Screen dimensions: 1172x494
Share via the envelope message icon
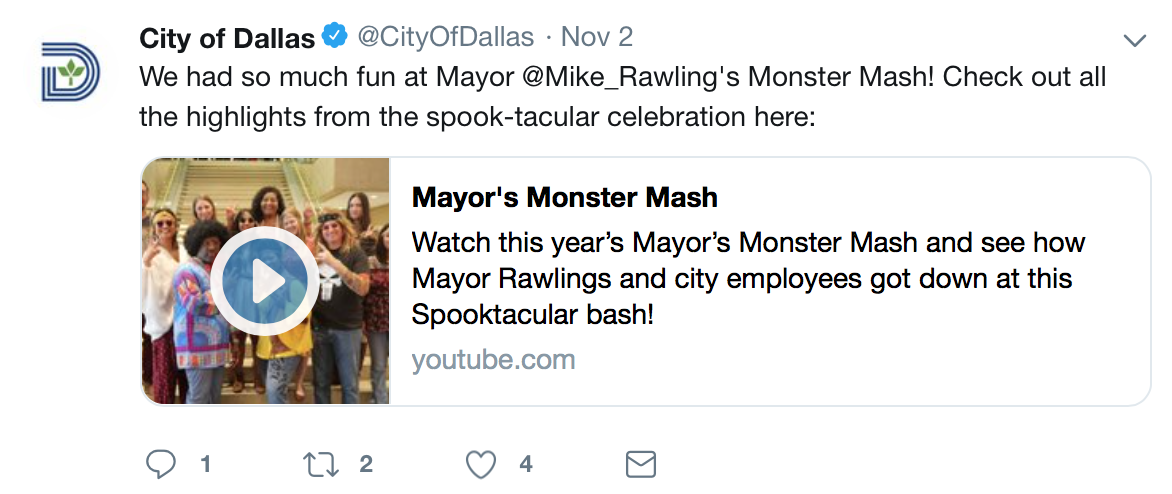(640, 464)
